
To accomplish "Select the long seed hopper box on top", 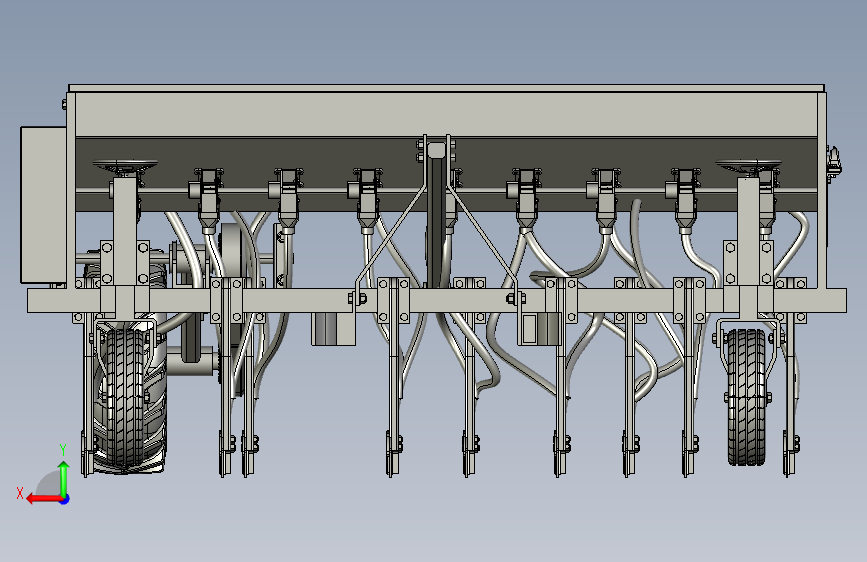I will 446,115.
